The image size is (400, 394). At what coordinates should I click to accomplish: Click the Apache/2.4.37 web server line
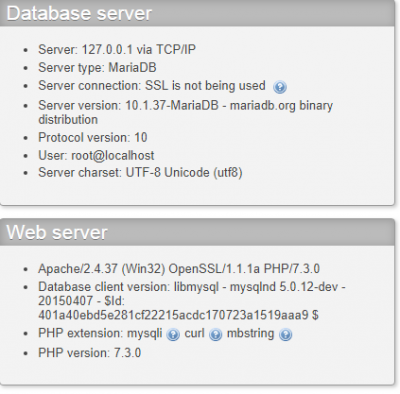coord(179,269)
